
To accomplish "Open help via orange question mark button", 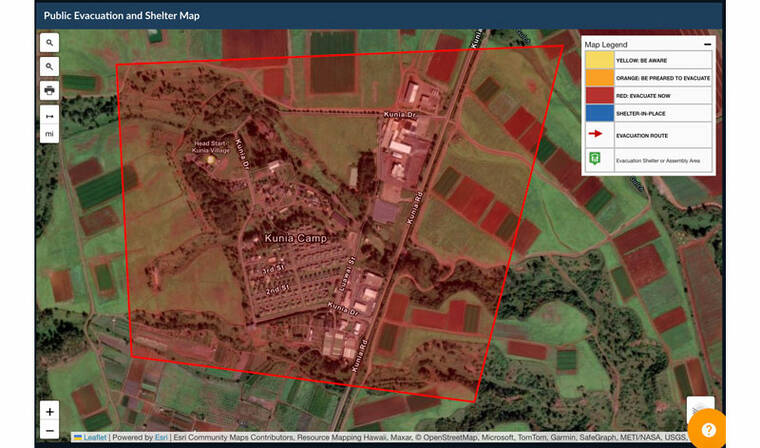I will click(708, 429).
